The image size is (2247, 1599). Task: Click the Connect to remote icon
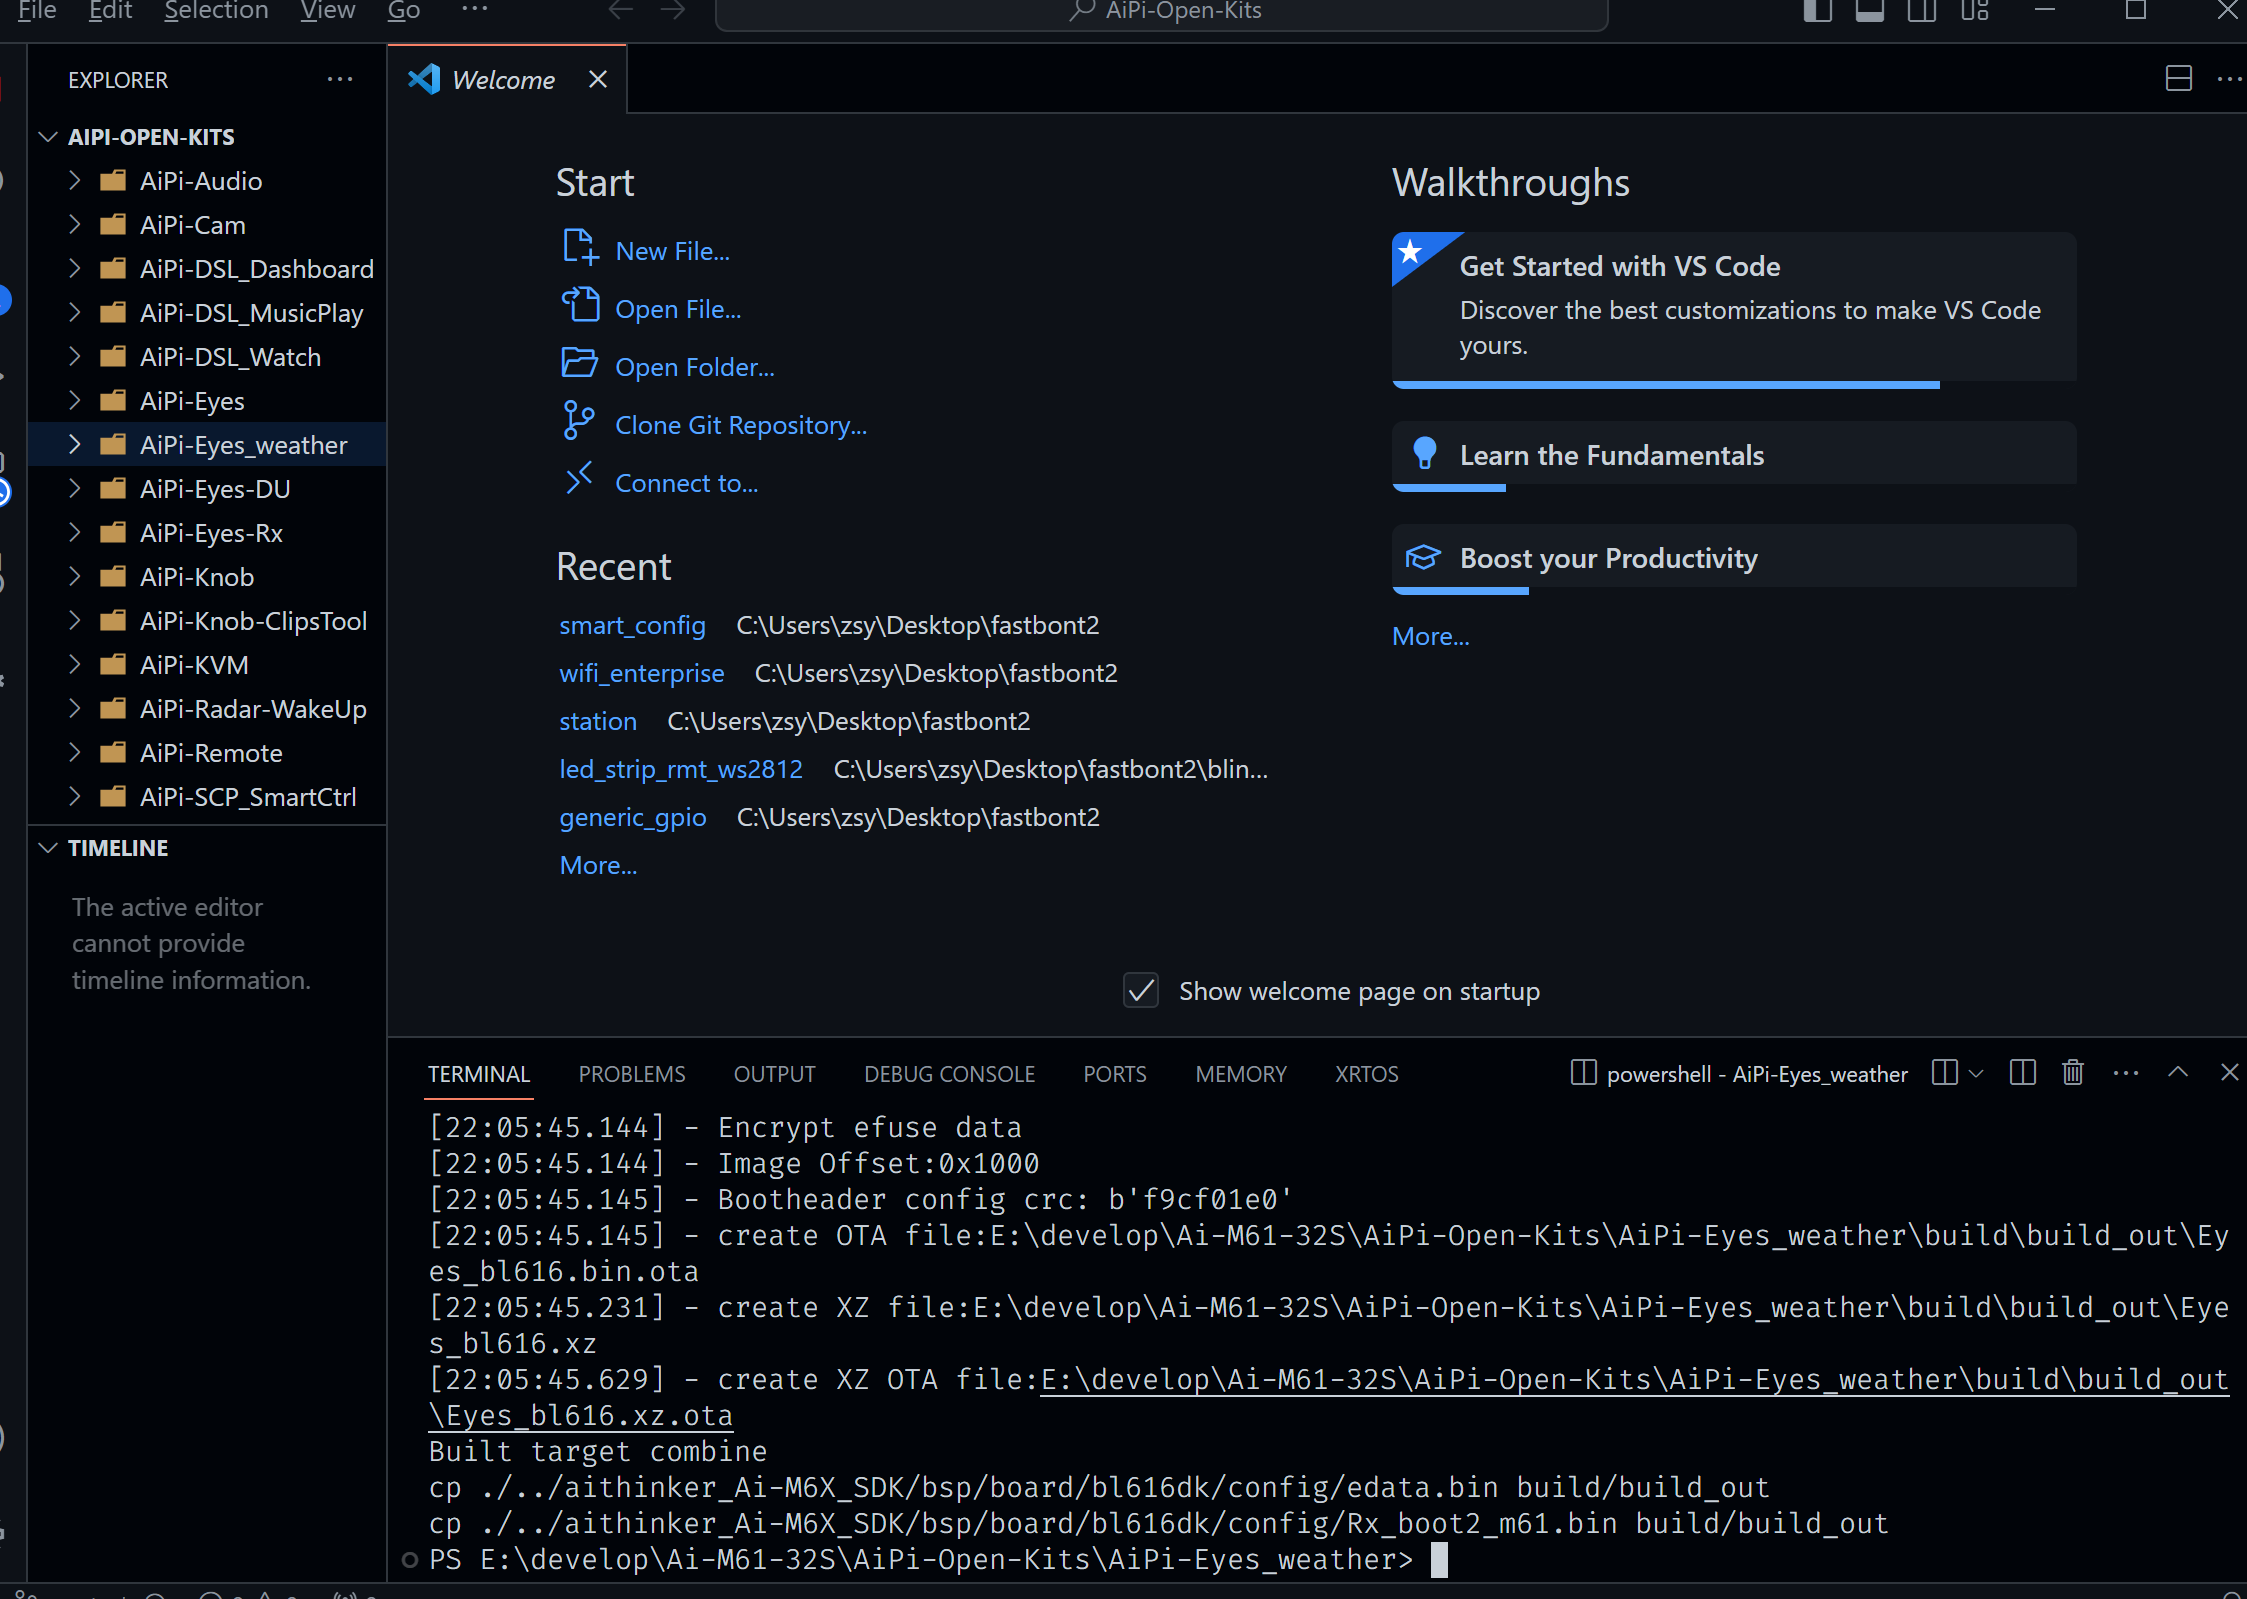[x=579, y=480]
